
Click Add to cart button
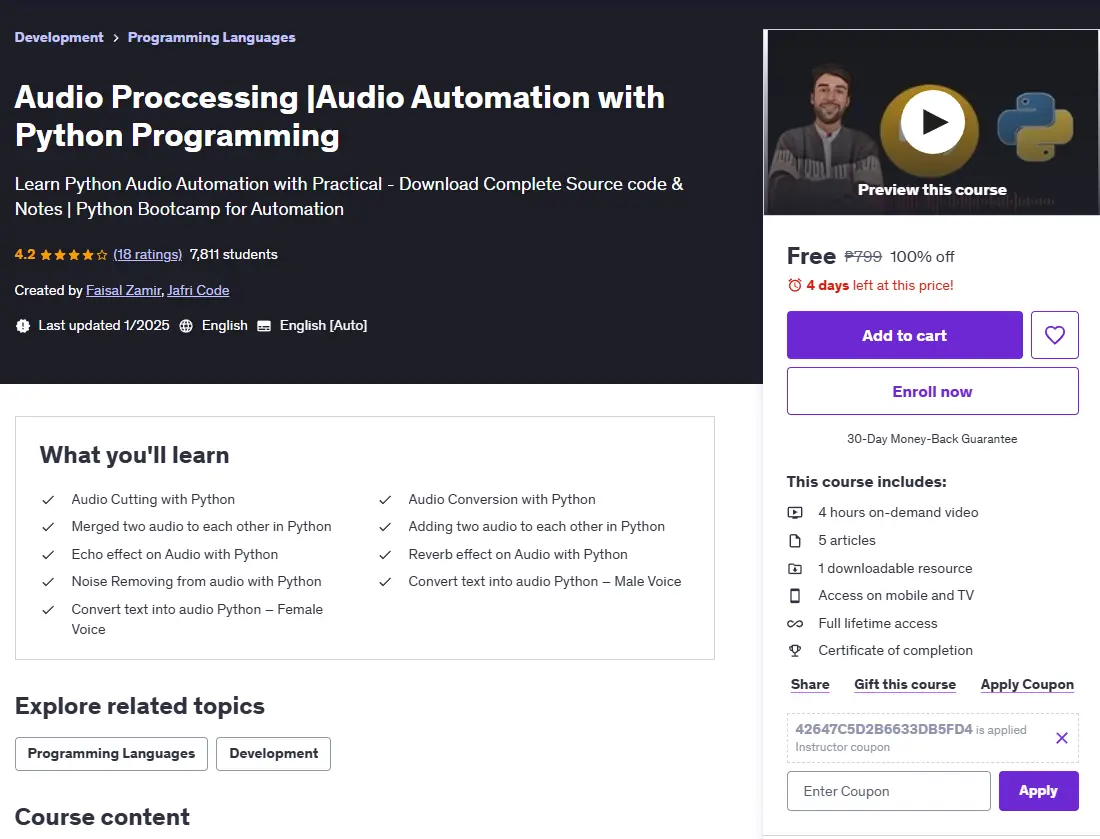(904, 335)
